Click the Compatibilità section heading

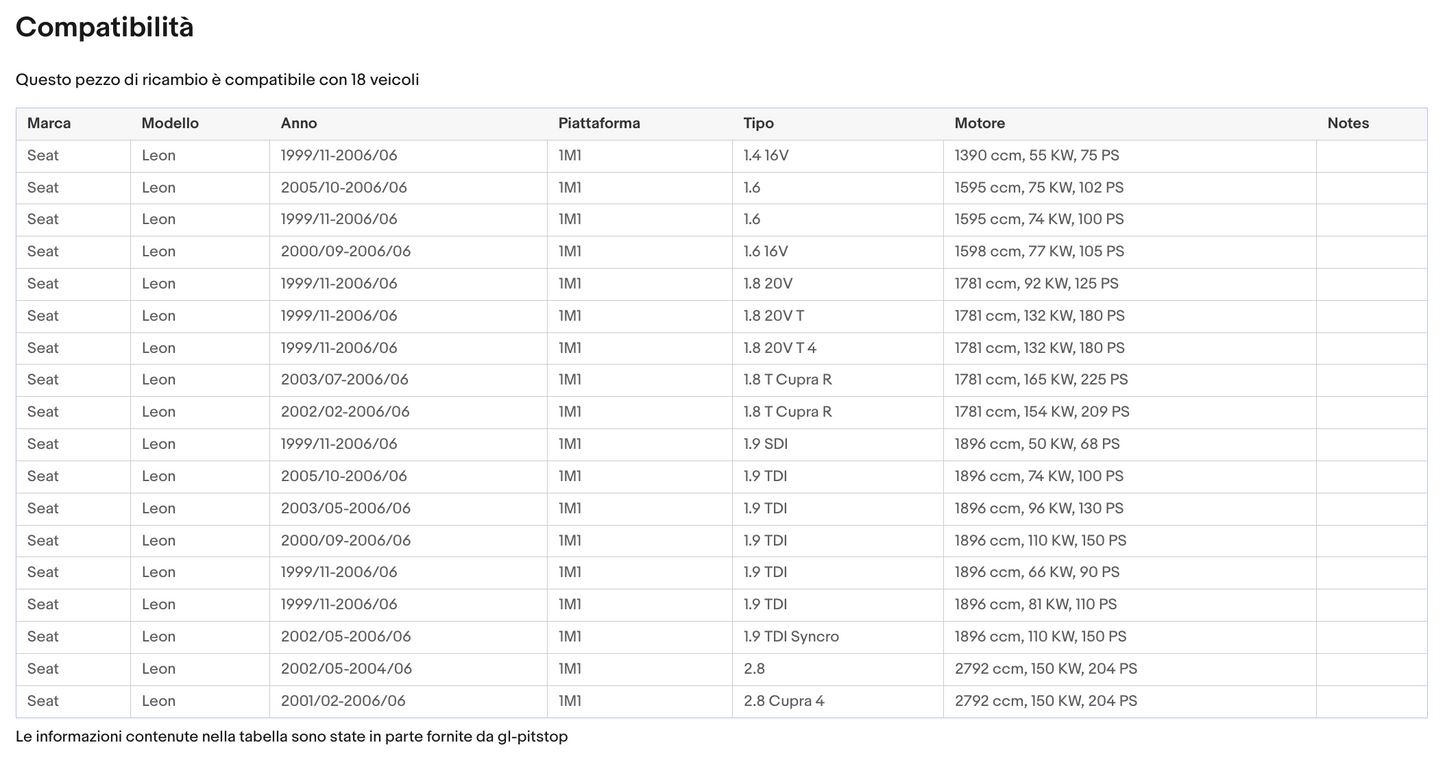[105, 28]
